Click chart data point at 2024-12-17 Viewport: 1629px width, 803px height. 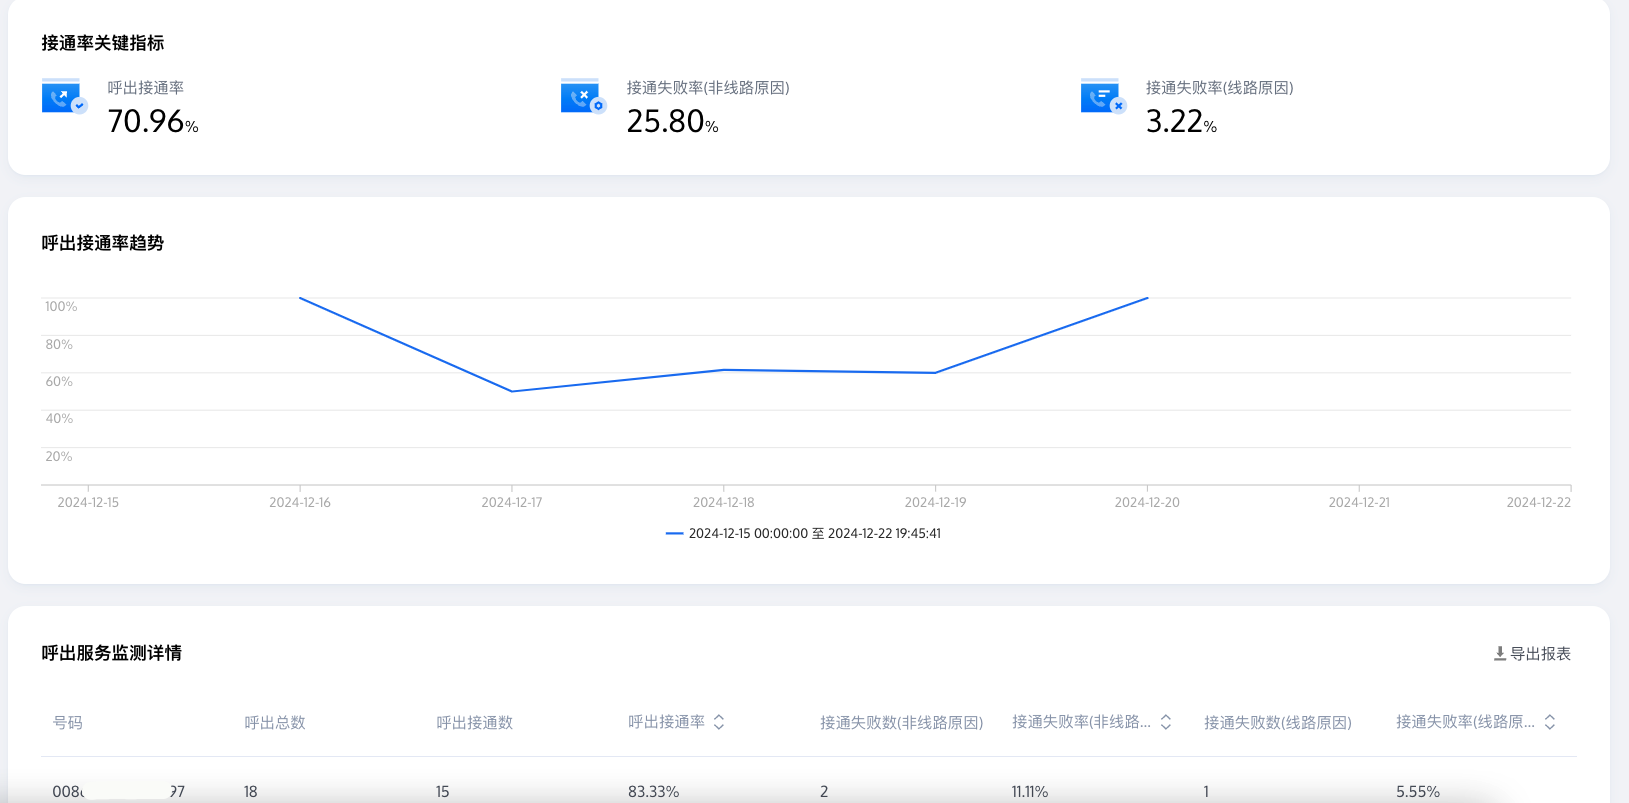pos(512,391)
